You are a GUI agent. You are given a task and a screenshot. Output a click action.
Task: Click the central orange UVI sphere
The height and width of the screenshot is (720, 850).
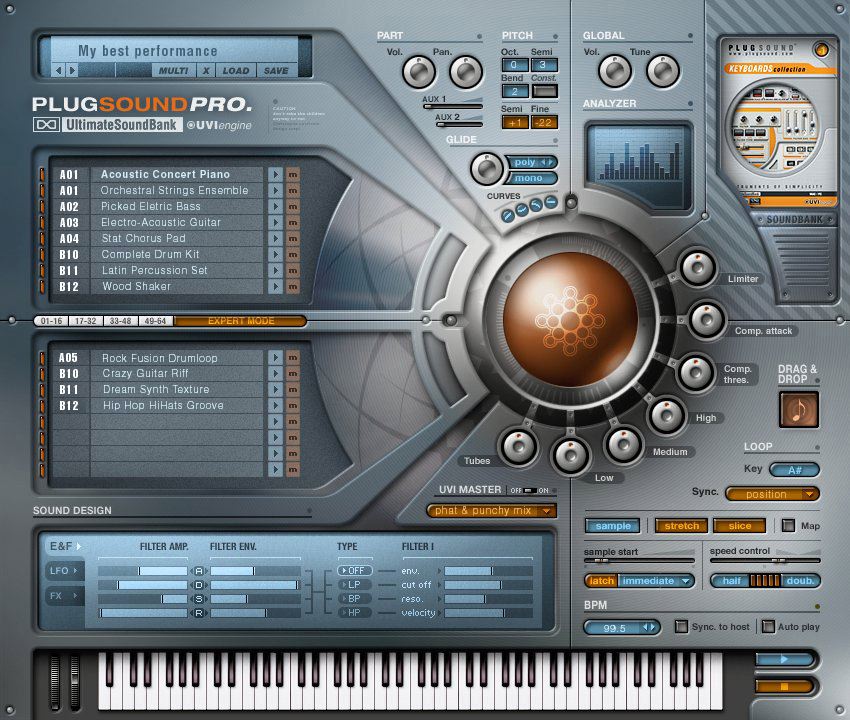point(570,320)
